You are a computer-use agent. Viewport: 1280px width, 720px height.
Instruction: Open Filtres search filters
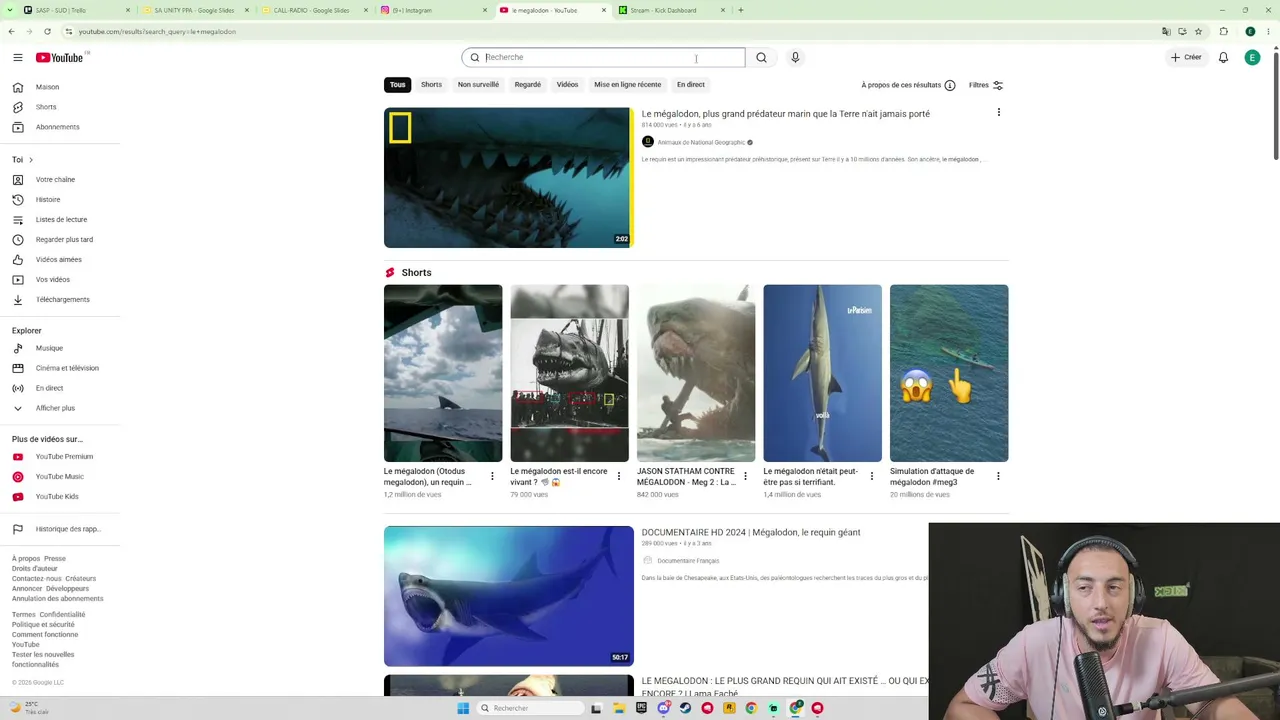pos(985,85)
